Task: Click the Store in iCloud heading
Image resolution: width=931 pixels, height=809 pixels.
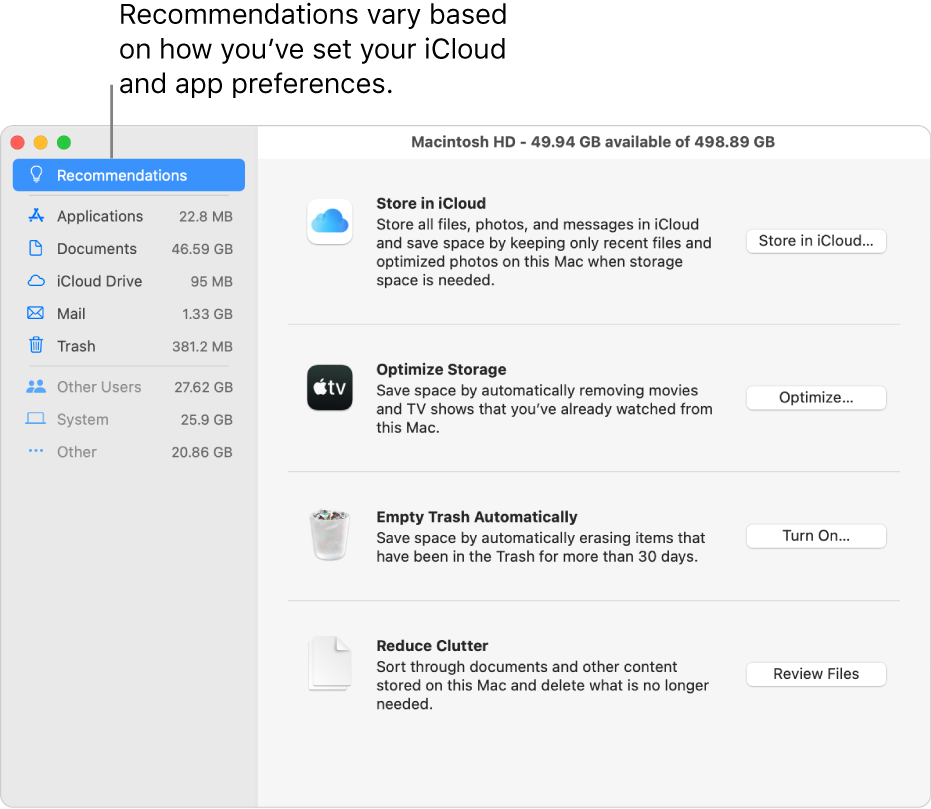Action: (431, 204)
